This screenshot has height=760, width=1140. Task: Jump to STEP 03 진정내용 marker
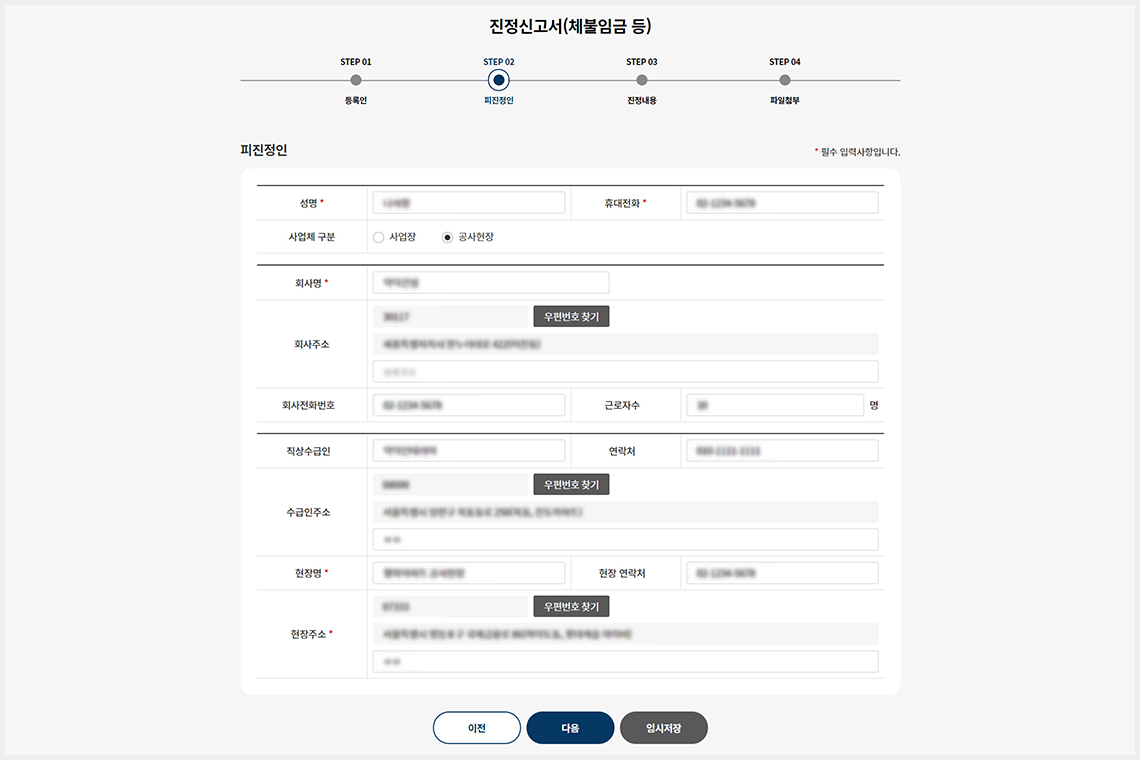click(x=641, y=80)
